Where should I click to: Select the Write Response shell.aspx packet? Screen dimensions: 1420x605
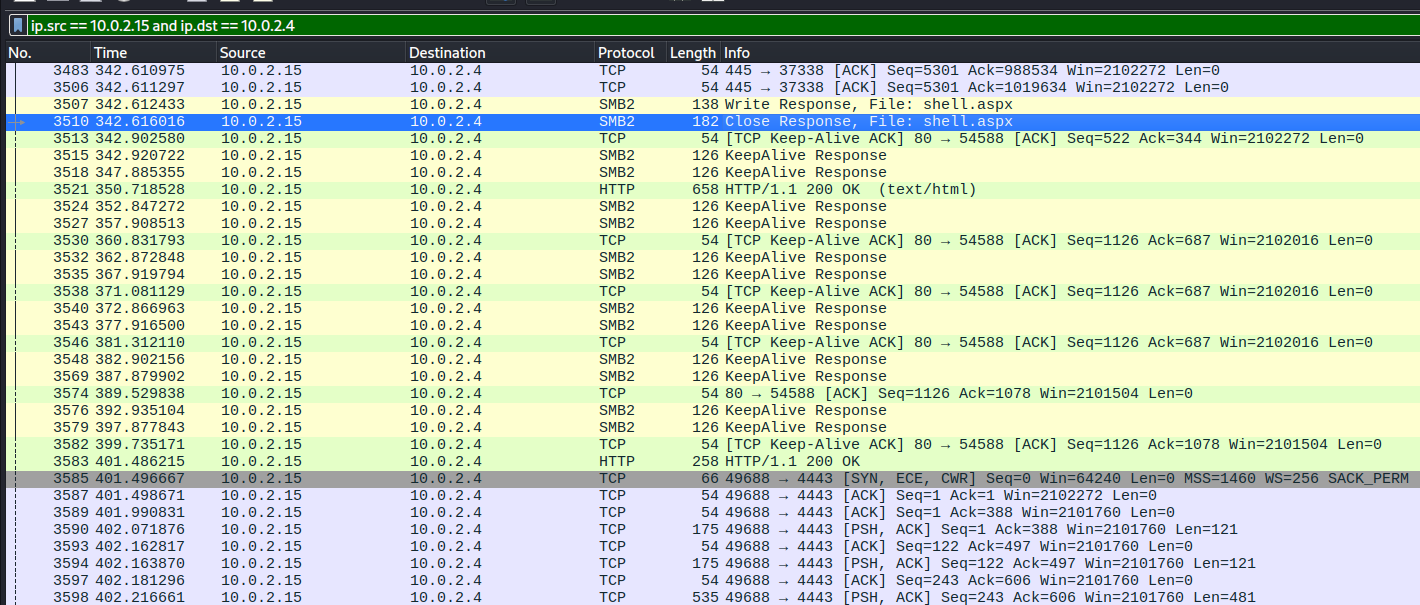pyautogui.click(x=712, y=105)
